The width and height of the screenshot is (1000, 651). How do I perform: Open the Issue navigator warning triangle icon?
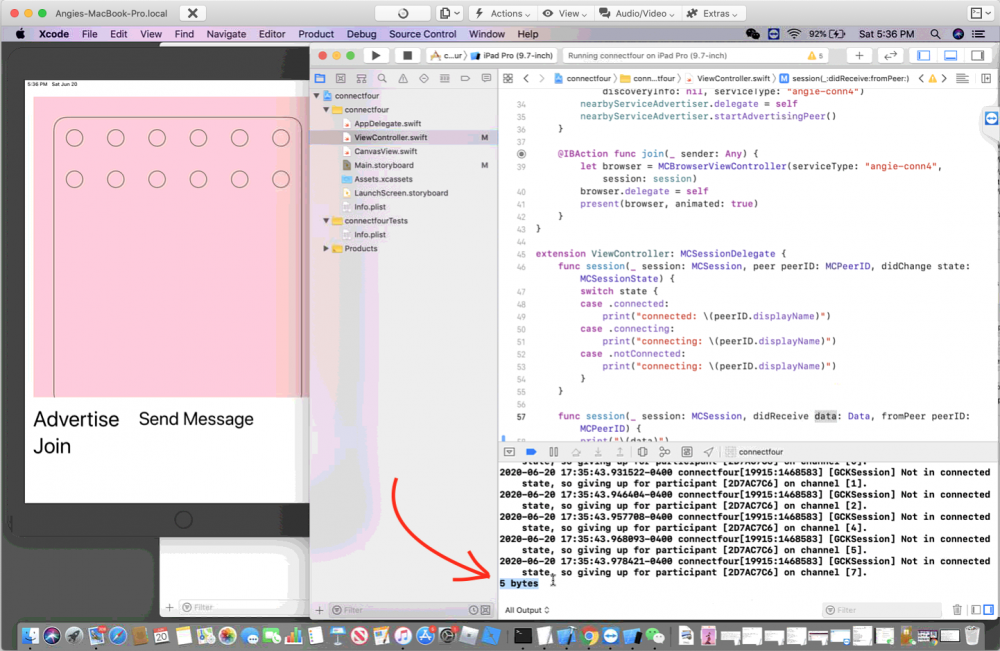(x=402, y=78)
